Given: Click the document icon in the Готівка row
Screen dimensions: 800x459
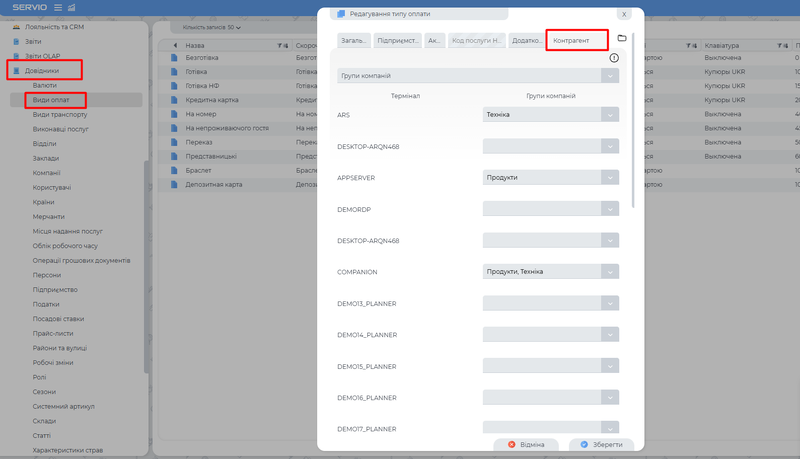Looking at the screenshot, I should point(173,73).
